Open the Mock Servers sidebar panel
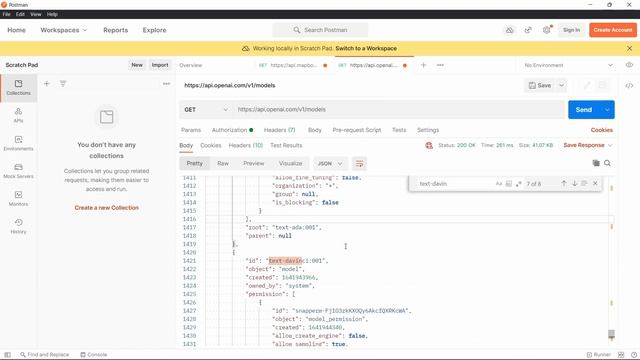This screenshot has width=640, height=360. [18, 171]
